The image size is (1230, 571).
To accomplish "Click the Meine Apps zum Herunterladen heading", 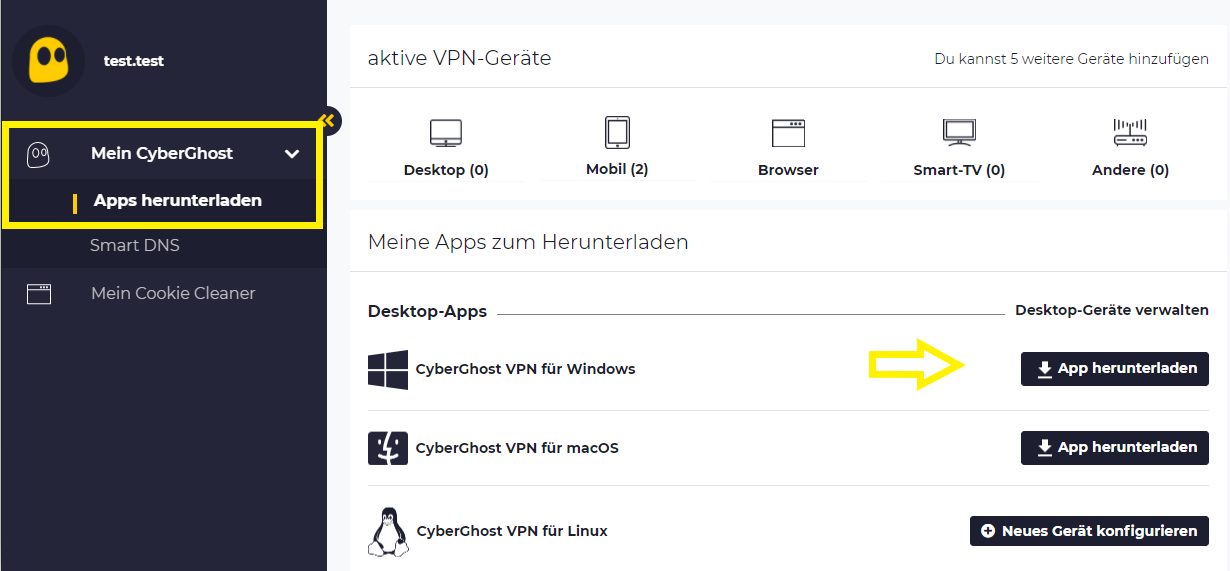I will click(x=528, y=242).
